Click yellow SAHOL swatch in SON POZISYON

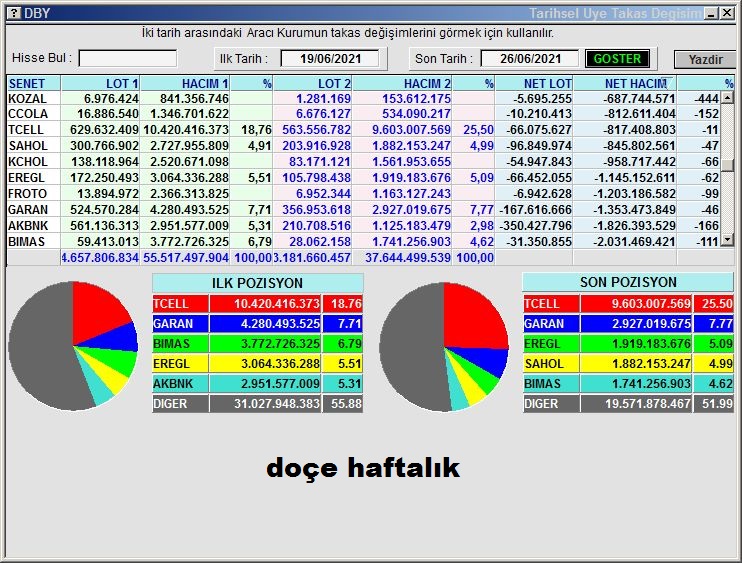click(x=551, y=364)
